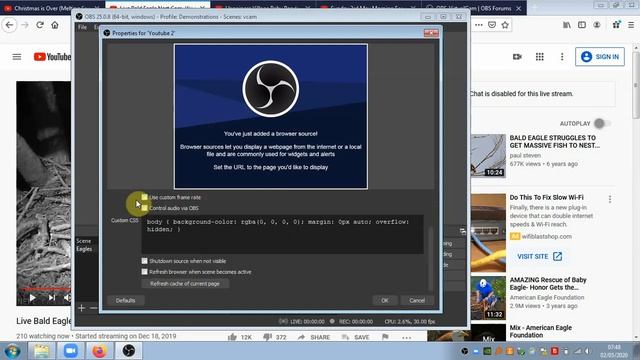Tick the Use custom frame rate checkbox
The height and width of the screenshot is (360, 640).
(x=144, y=197)
